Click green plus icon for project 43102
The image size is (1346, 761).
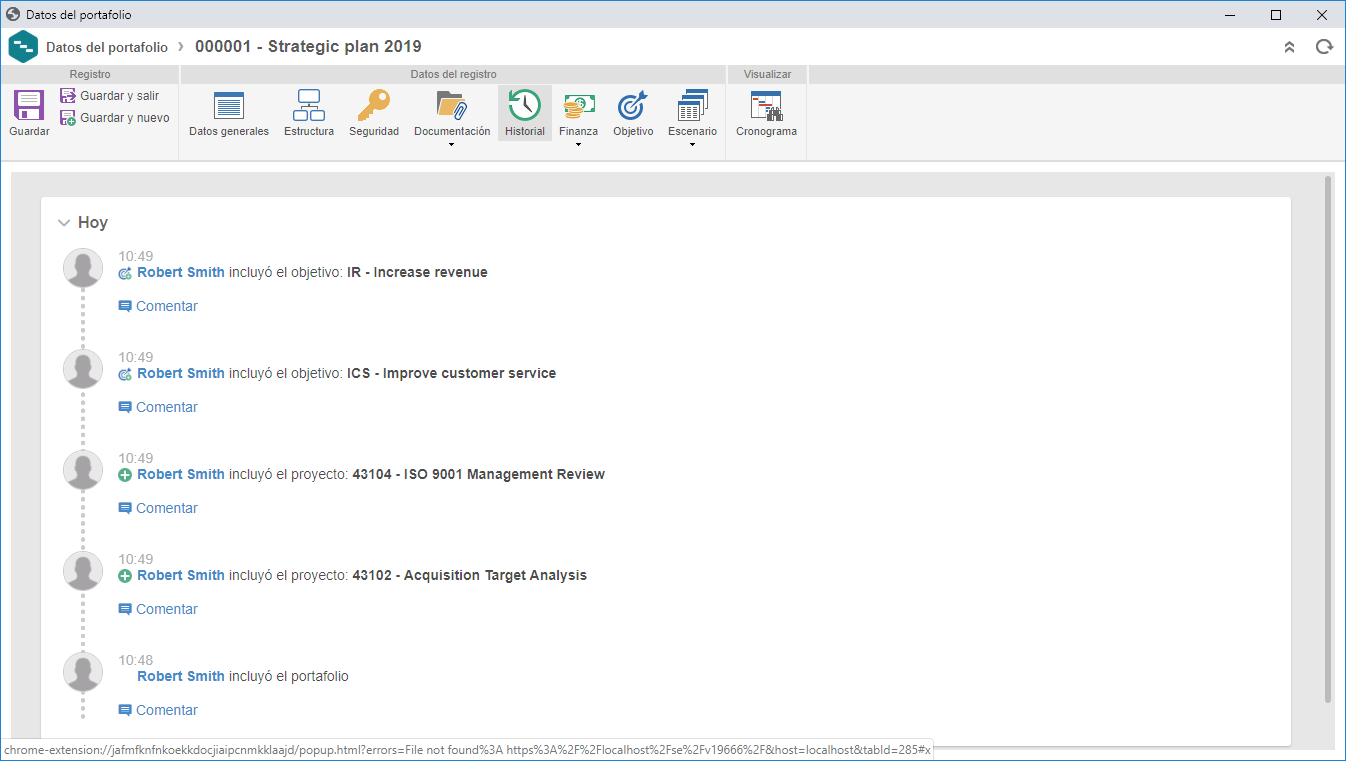coord(125,576)
